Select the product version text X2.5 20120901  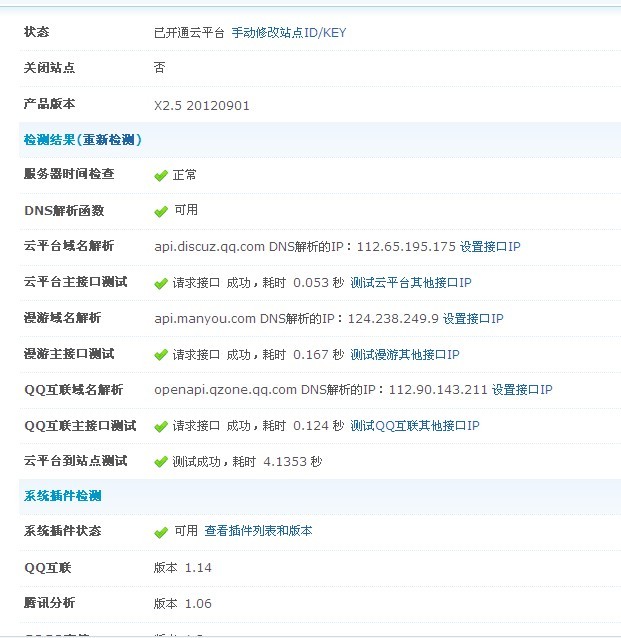click(x=201, y=106)
